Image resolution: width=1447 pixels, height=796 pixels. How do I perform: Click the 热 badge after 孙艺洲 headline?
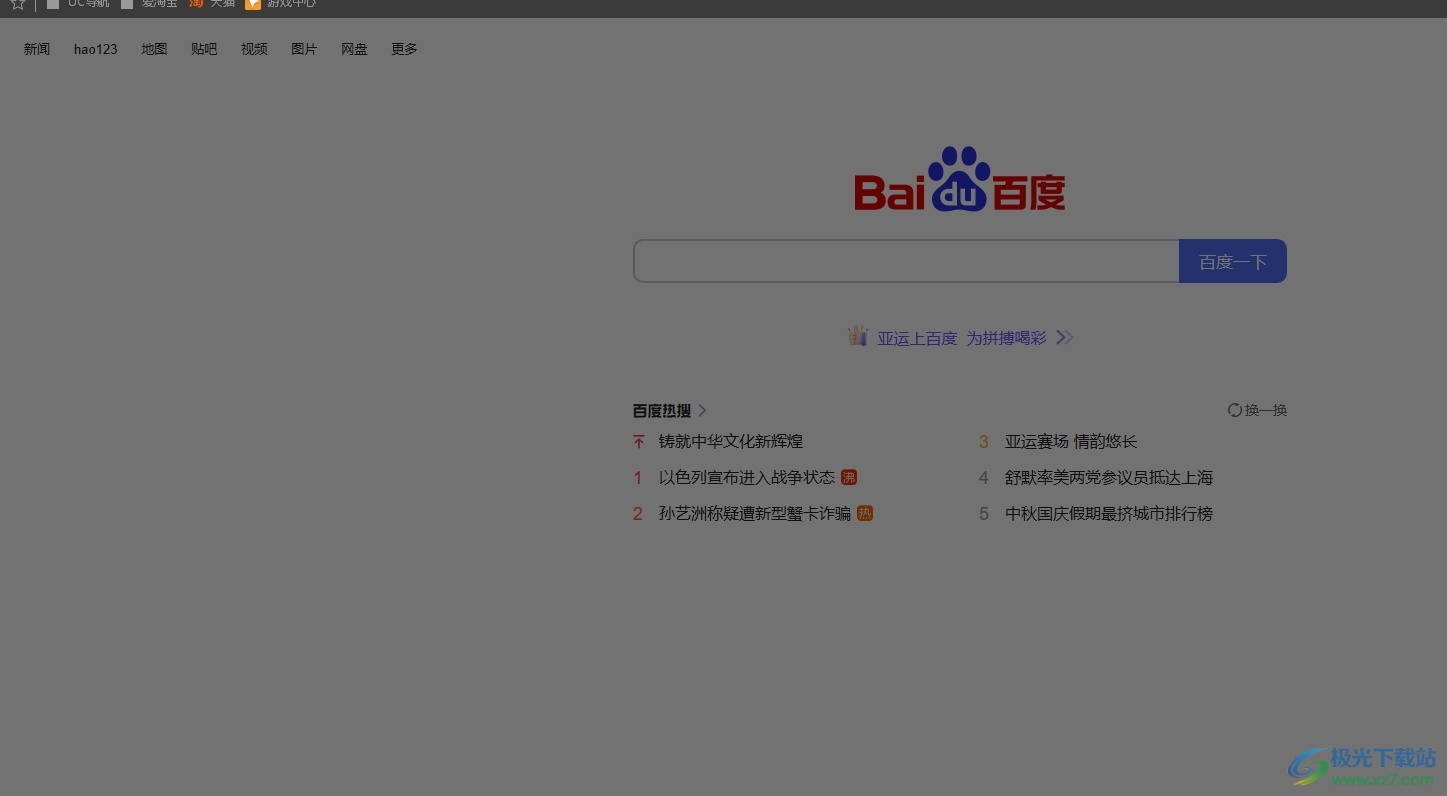[x=865, y=514]
